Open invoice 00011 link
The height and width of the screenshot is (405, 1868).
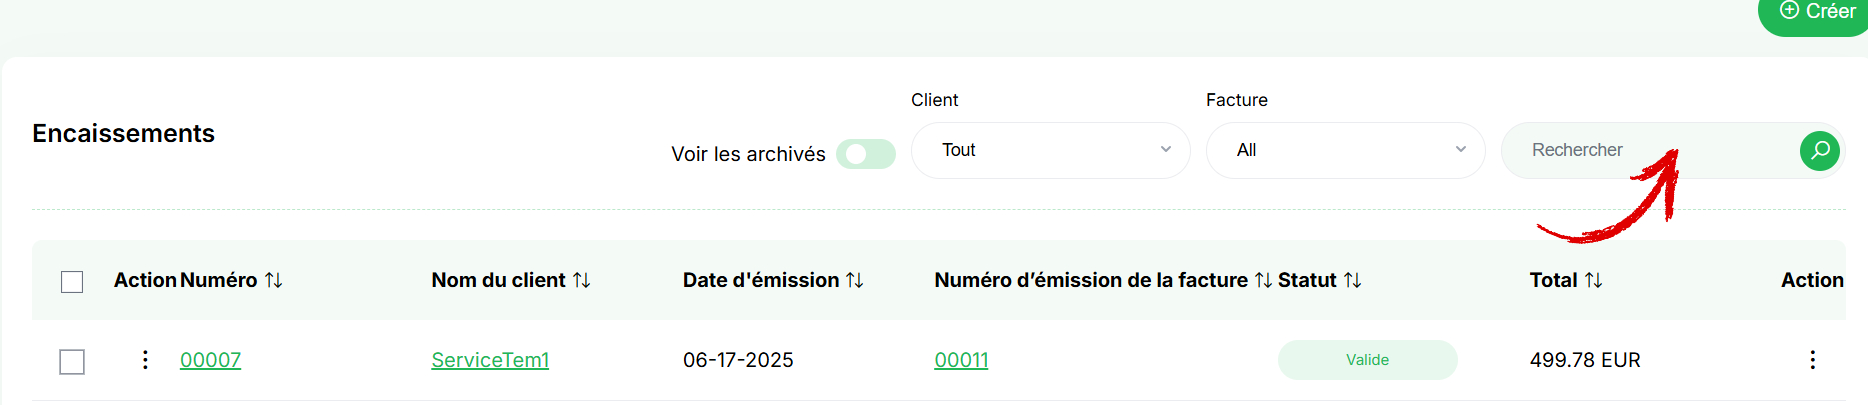tap(961, 360)
